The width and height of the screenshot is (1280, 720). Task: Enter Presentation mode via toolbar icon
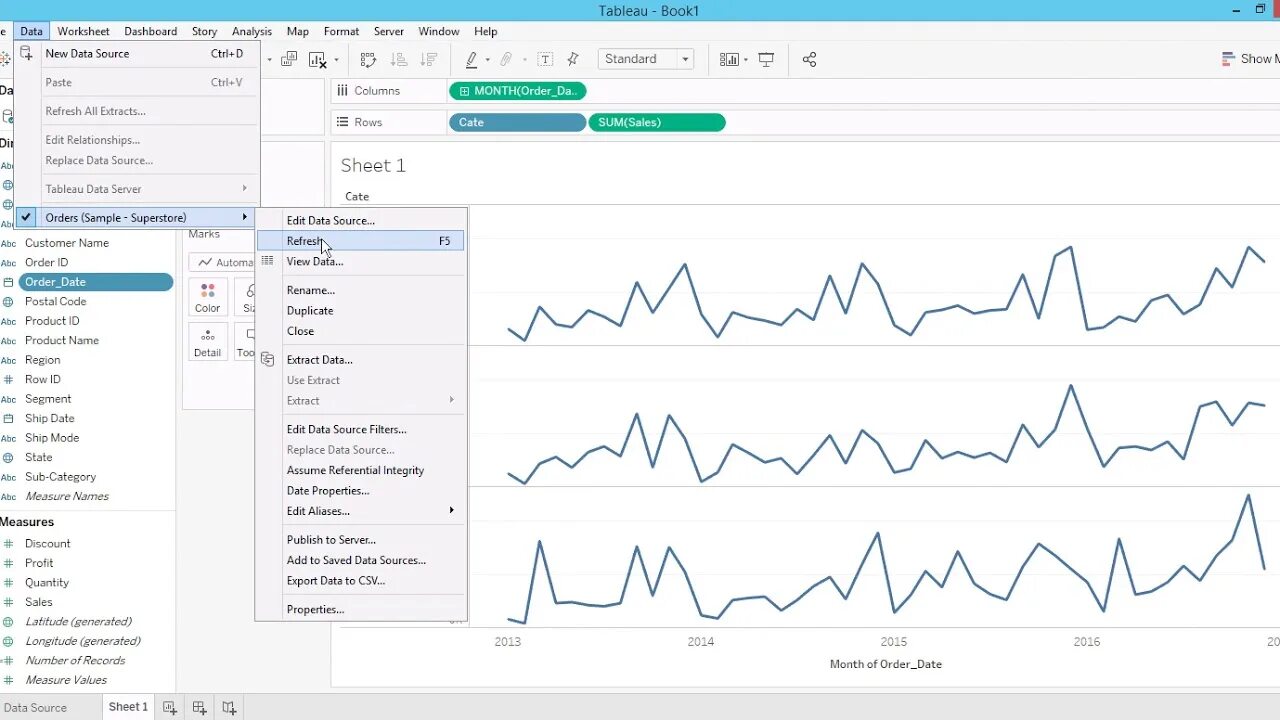(766, 59)
